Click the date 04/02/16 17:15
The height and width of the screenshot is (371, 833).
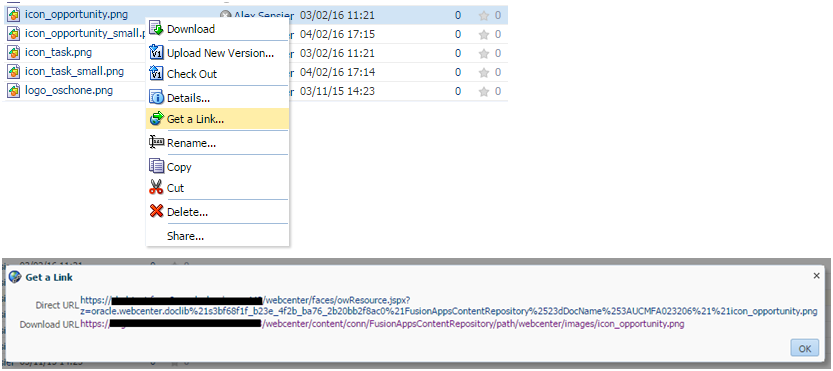[x=337, y=35]
